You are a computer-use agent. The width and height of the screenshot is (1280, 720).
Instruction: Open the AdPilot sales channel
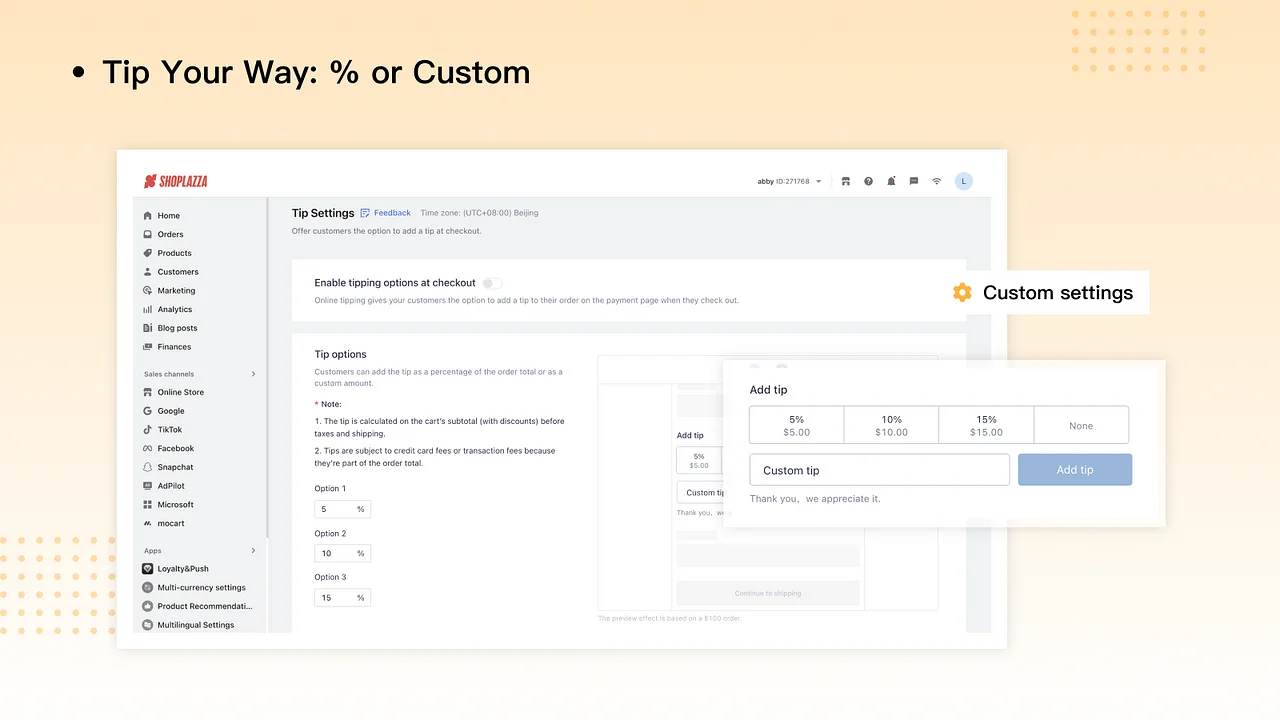tap(171, 485)
